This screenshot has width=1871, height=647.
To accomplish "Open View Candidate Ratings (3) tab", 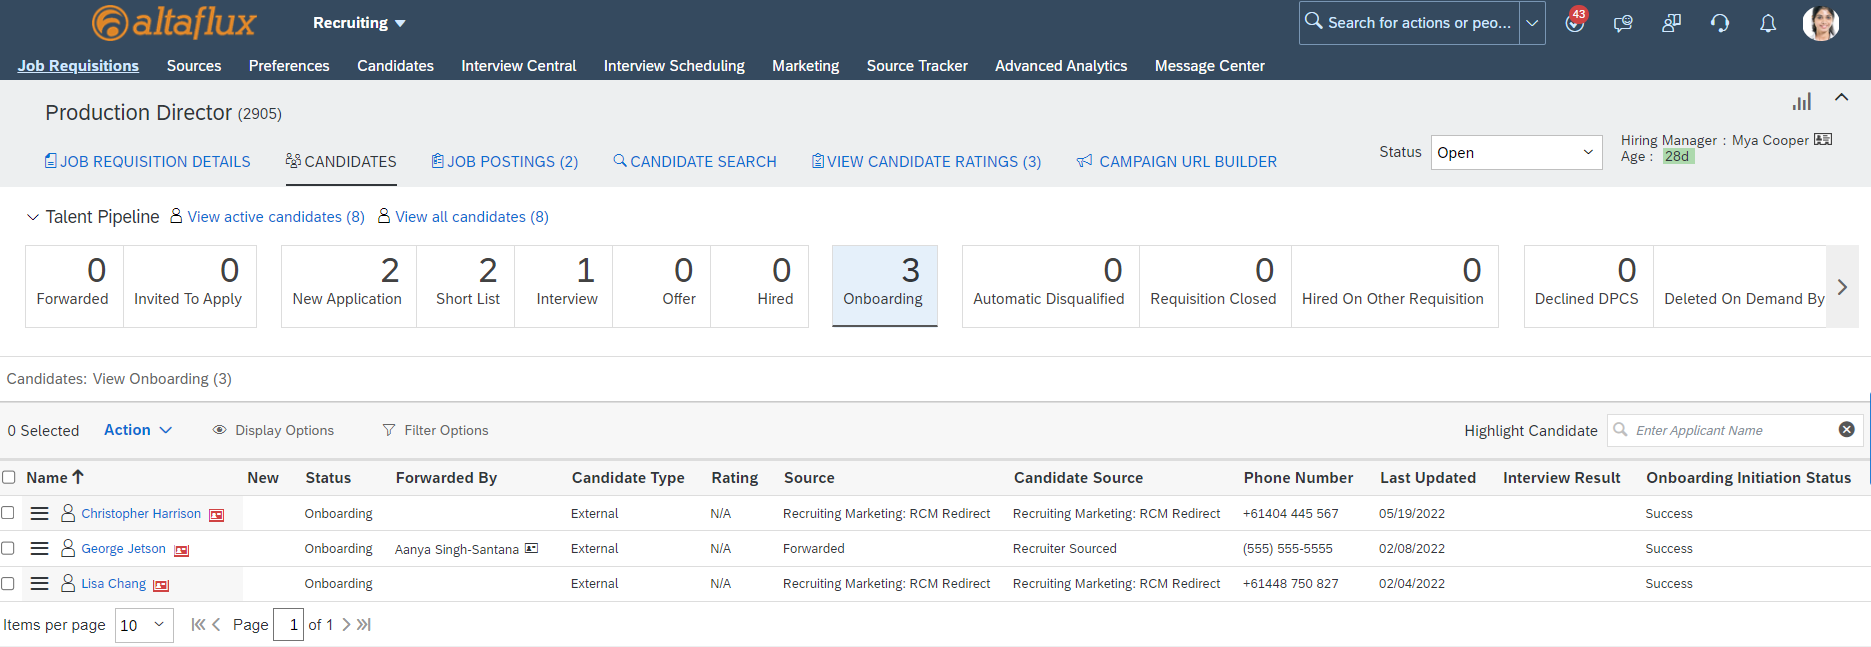I will pyautogui.click(x=926, y=161).
